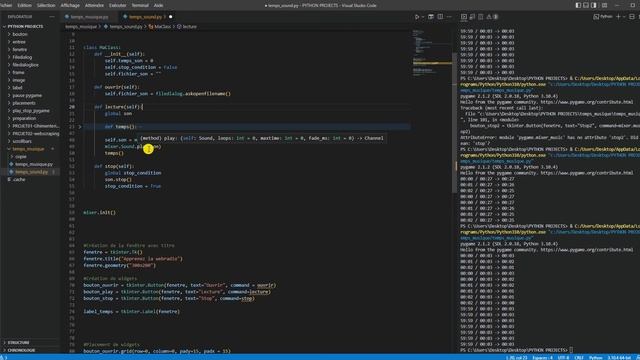The width and height of the screenshot is (640, 360).
Task: Open changes view icon in editor toolbar
Action: 431,17
